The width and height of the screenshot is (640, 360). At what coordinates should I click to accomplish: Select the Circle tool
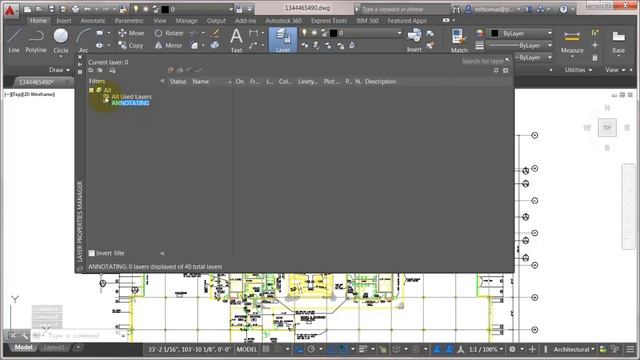pyautogui.click(x=61, y=40)
